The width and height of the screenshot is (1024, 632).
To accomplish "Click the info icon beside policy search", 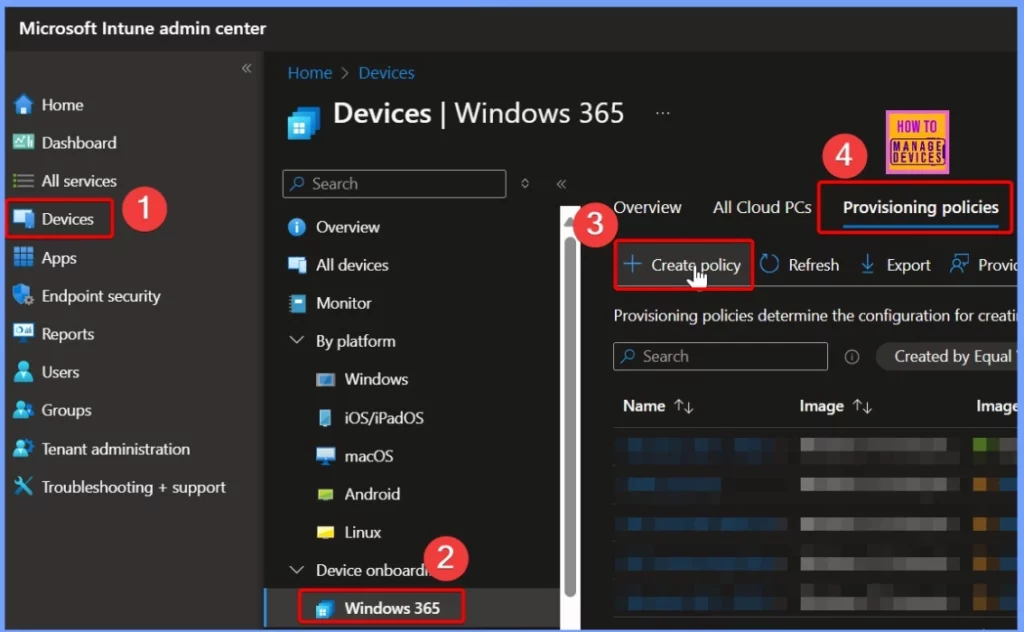I will click(852, 356).
